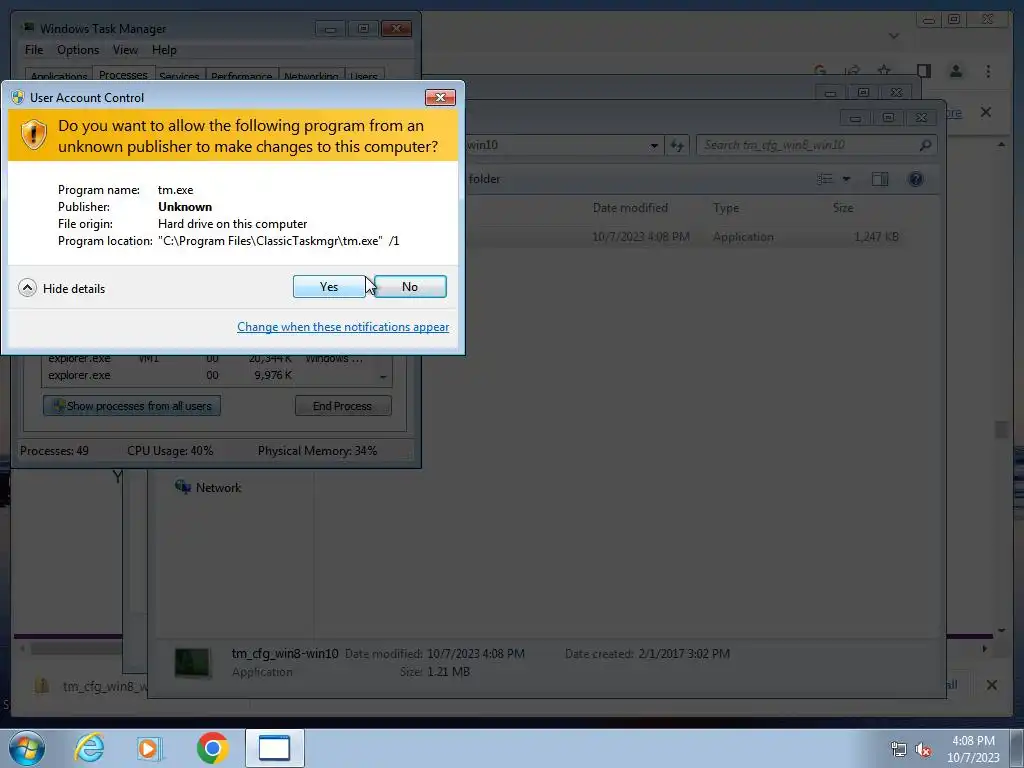This screenshot has width=1024, height=768.
Task: Switch to Networking tab in Task Manager
Action: coord(311,76)
